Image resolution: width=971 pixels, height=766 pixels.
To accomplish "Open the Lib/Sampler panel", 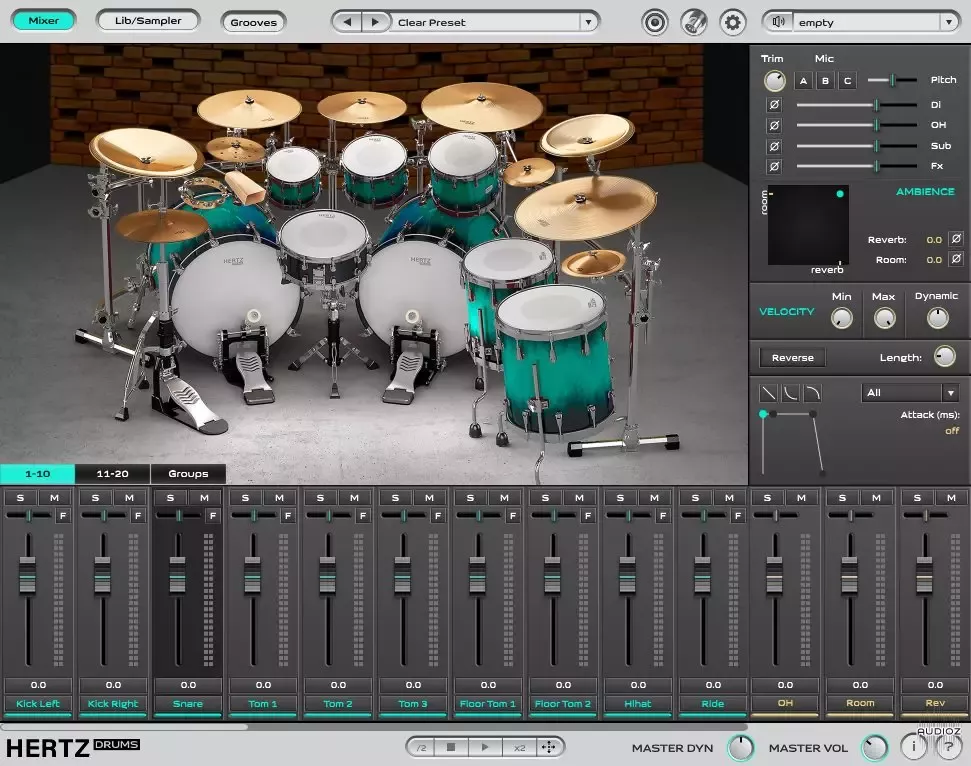I will coord(147,20).
